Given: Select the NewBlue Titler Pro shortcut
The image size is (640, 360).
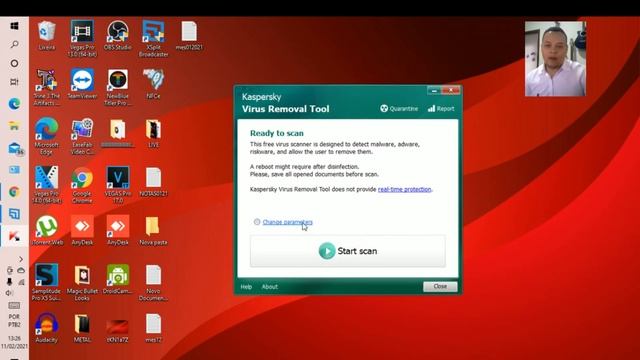Looking at the screenshot, I should (x=118, y=88).
